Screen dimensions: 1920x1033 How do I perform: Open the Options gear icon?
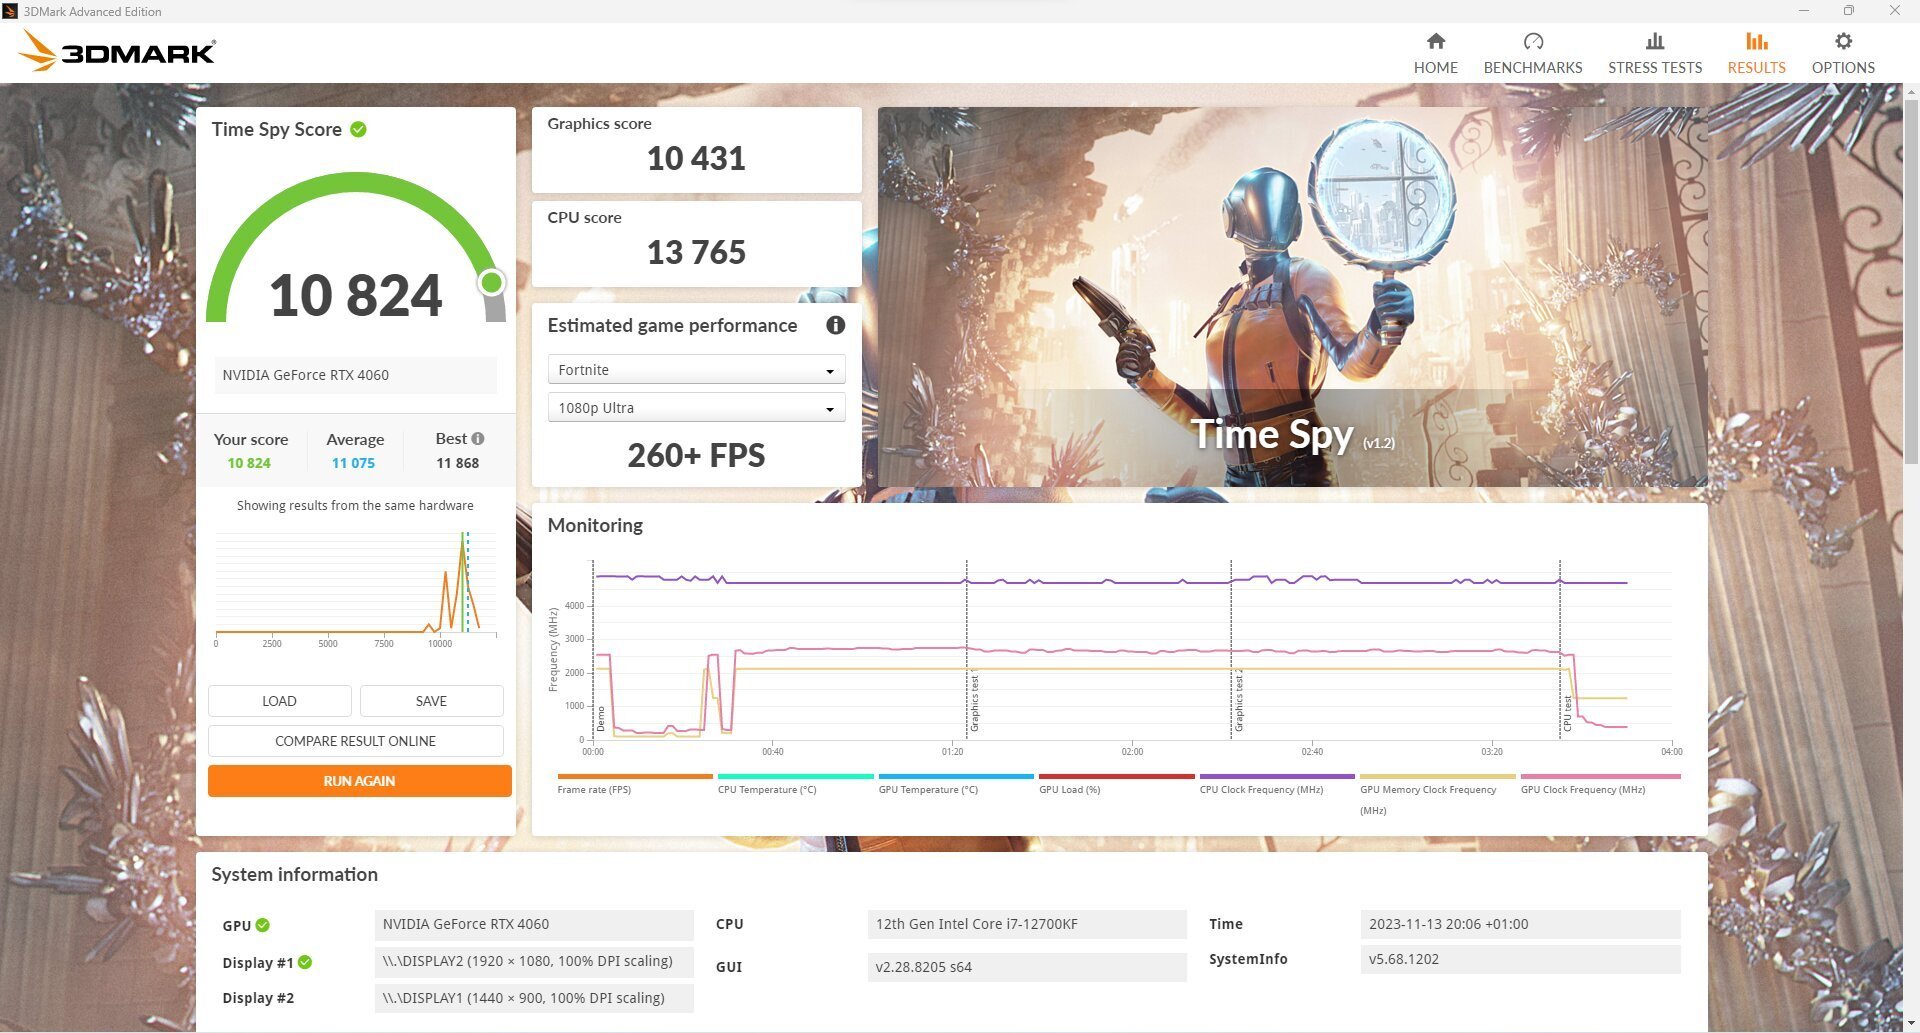(1842, 42)
